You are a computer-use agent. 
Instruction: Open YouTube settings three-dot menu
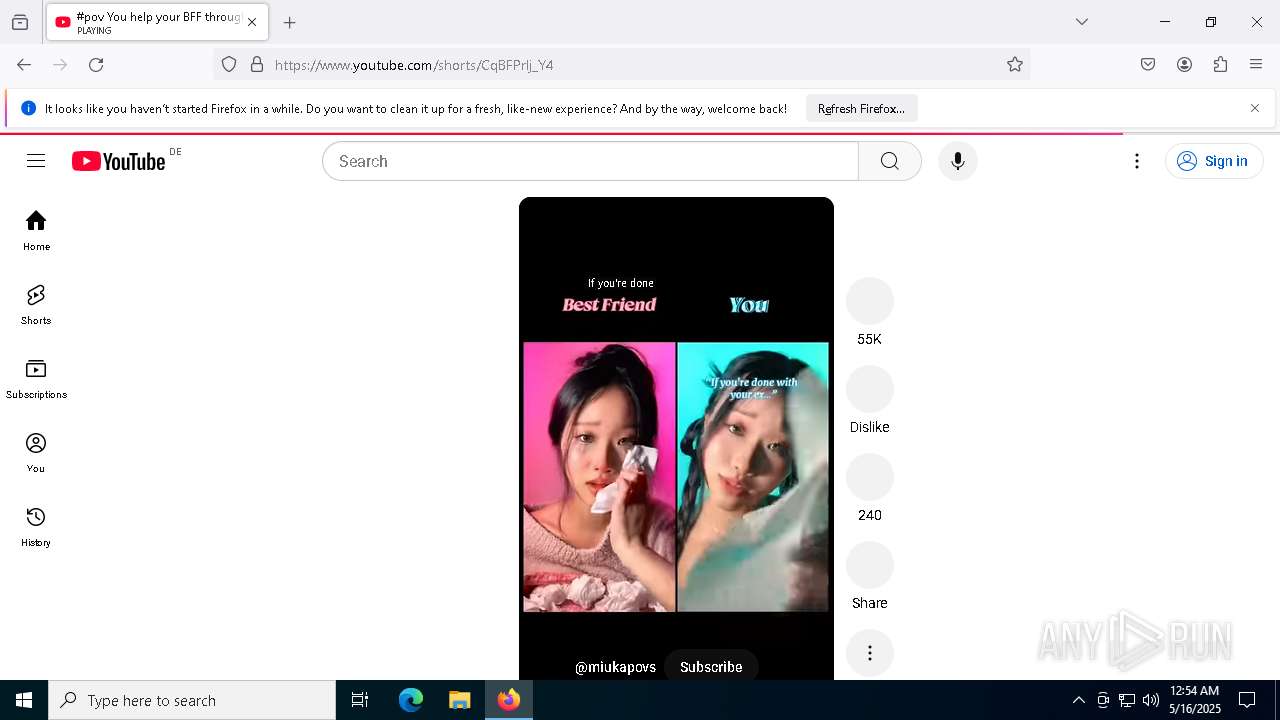click(x=1137, y=161)
